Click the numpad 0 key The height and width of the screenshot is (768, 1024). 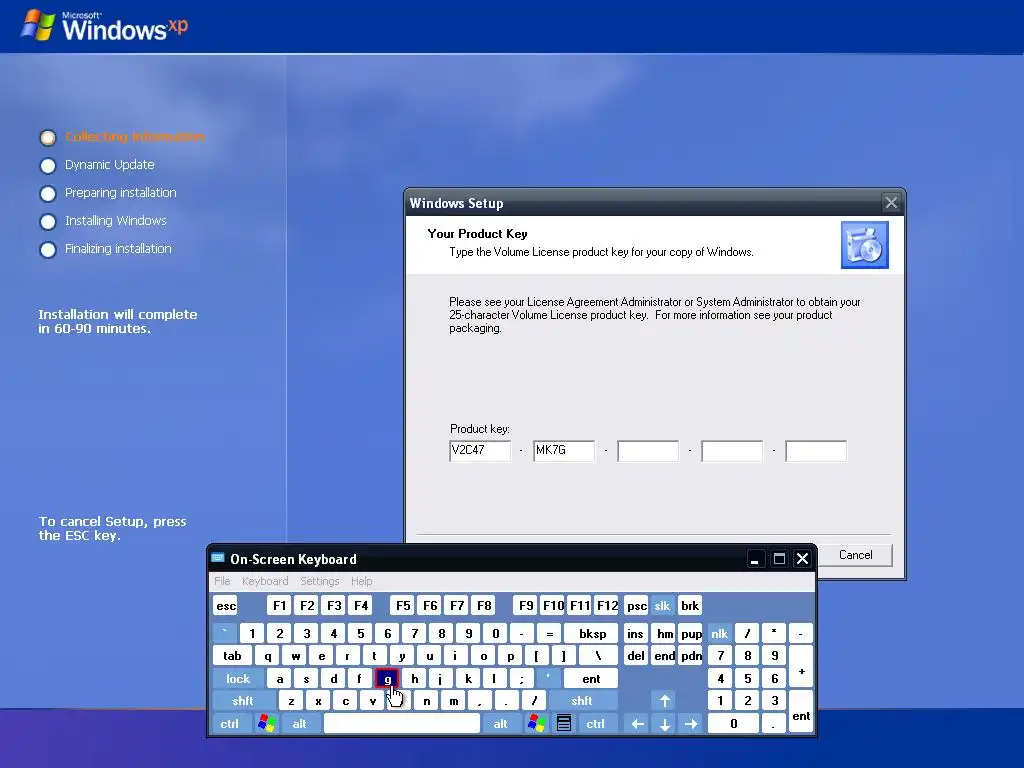coord(733,724)
